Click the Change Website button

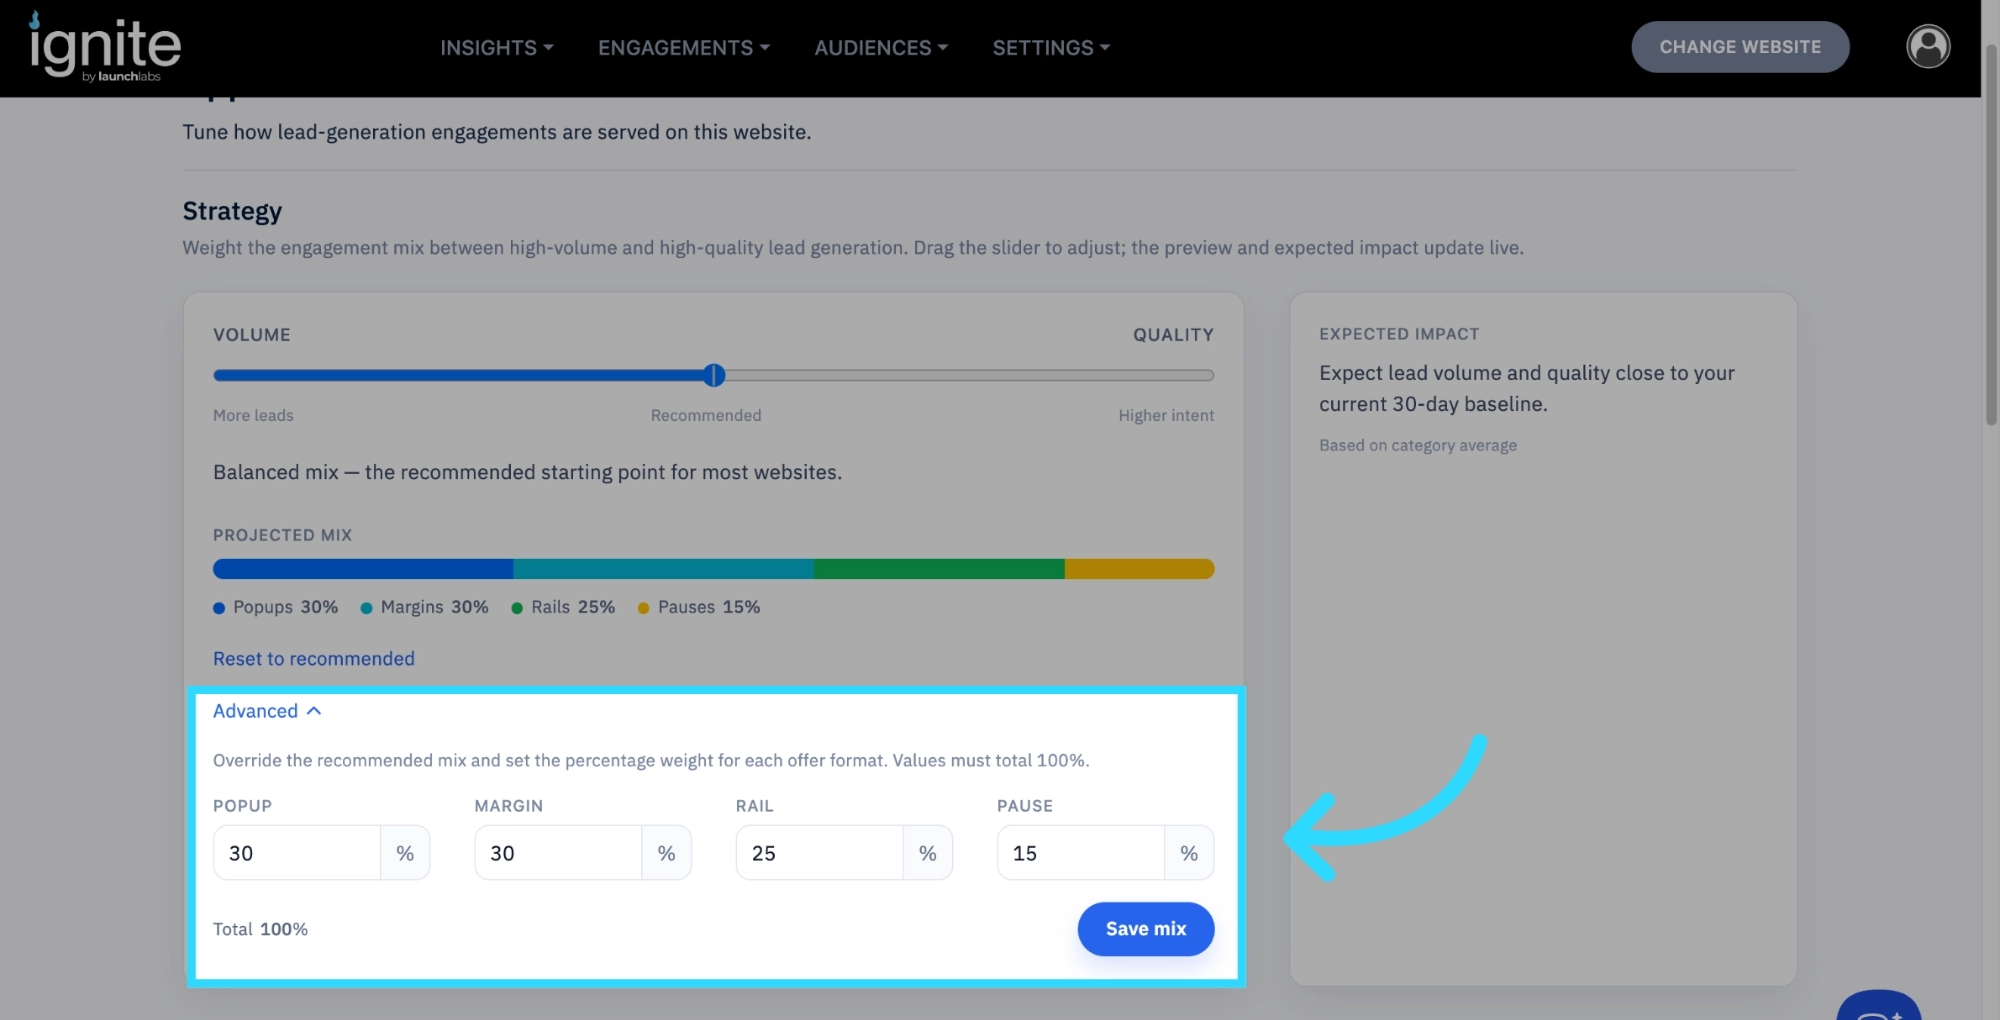point(1740,47)
